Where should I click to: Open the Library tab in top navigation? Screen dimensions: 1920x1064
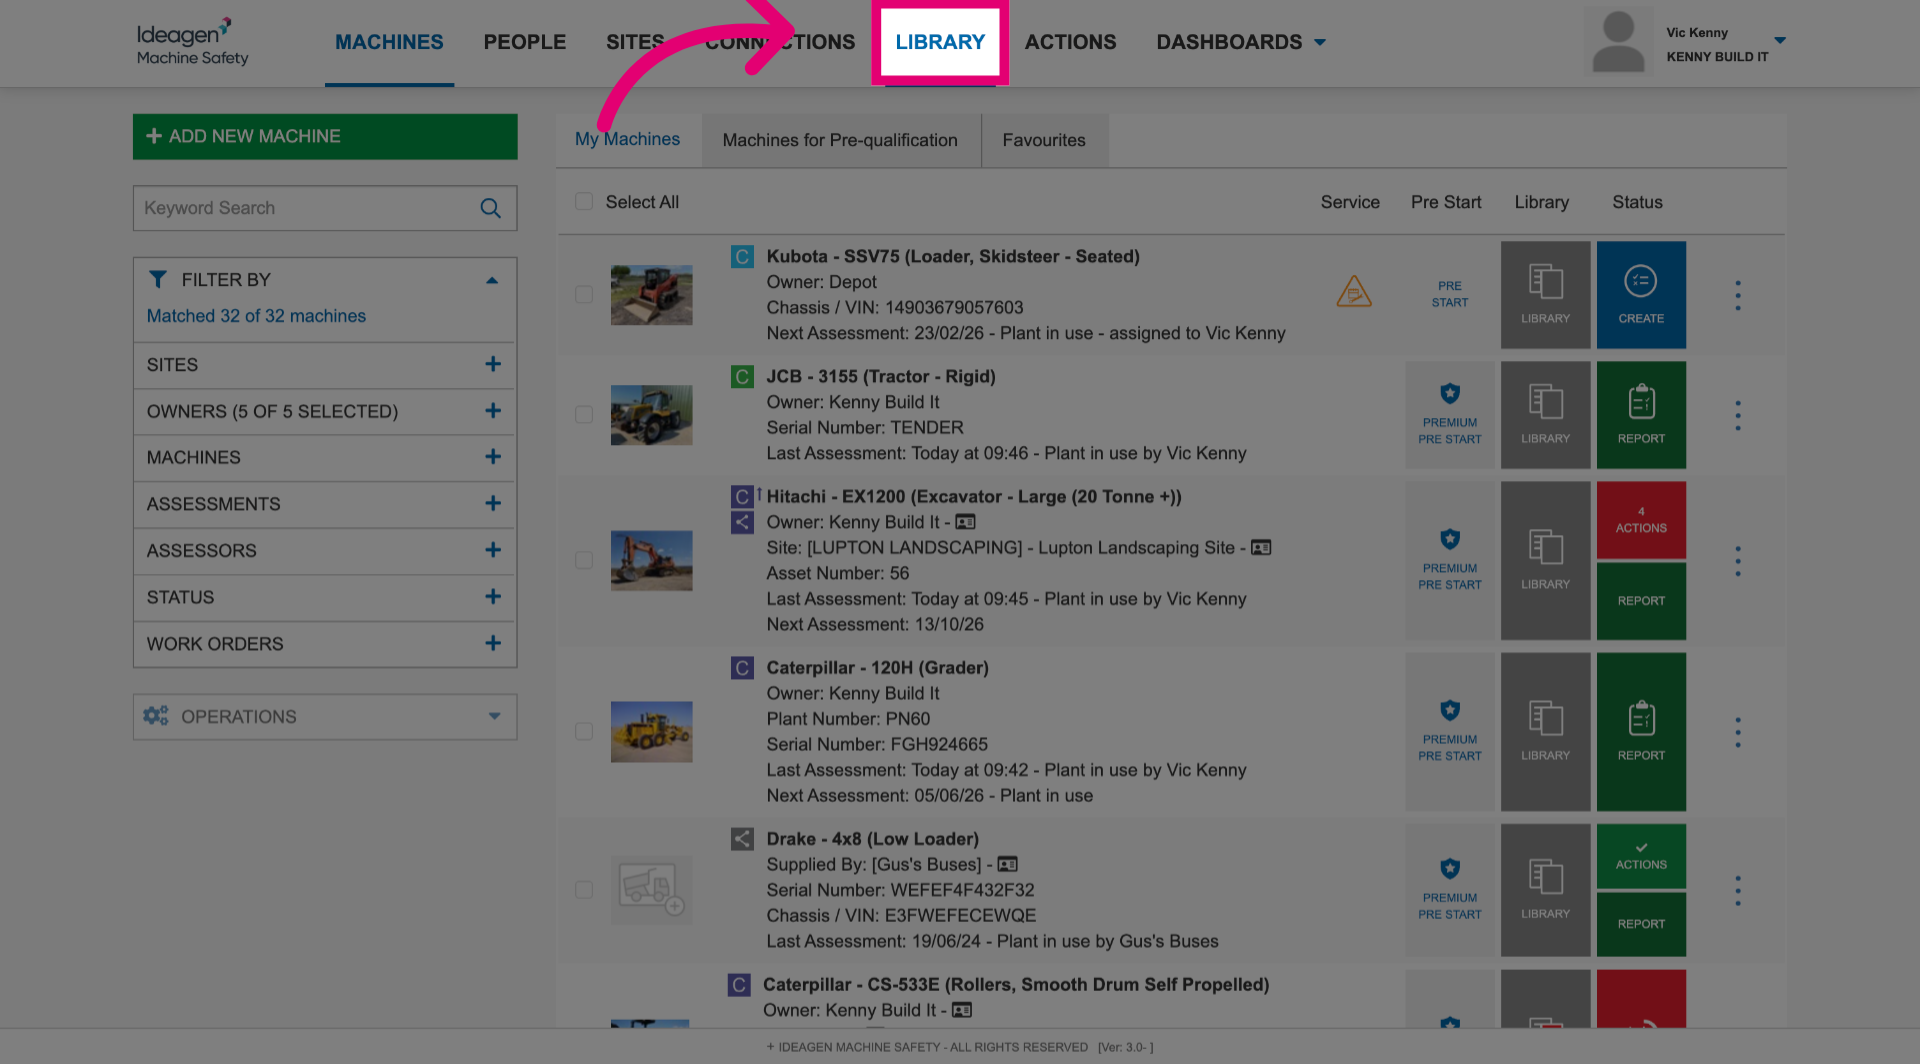(x=940, y=42)
